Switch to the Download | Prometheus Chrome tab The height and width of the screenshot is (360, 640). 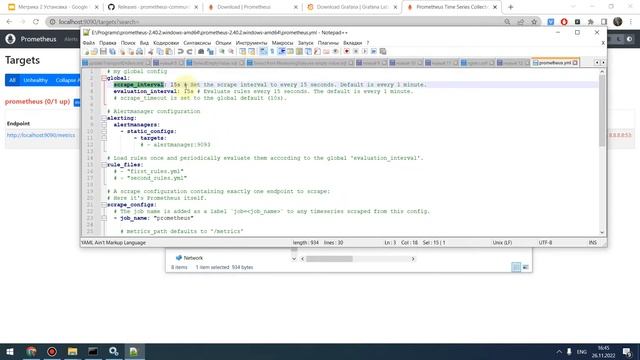(x=253, y=7)
